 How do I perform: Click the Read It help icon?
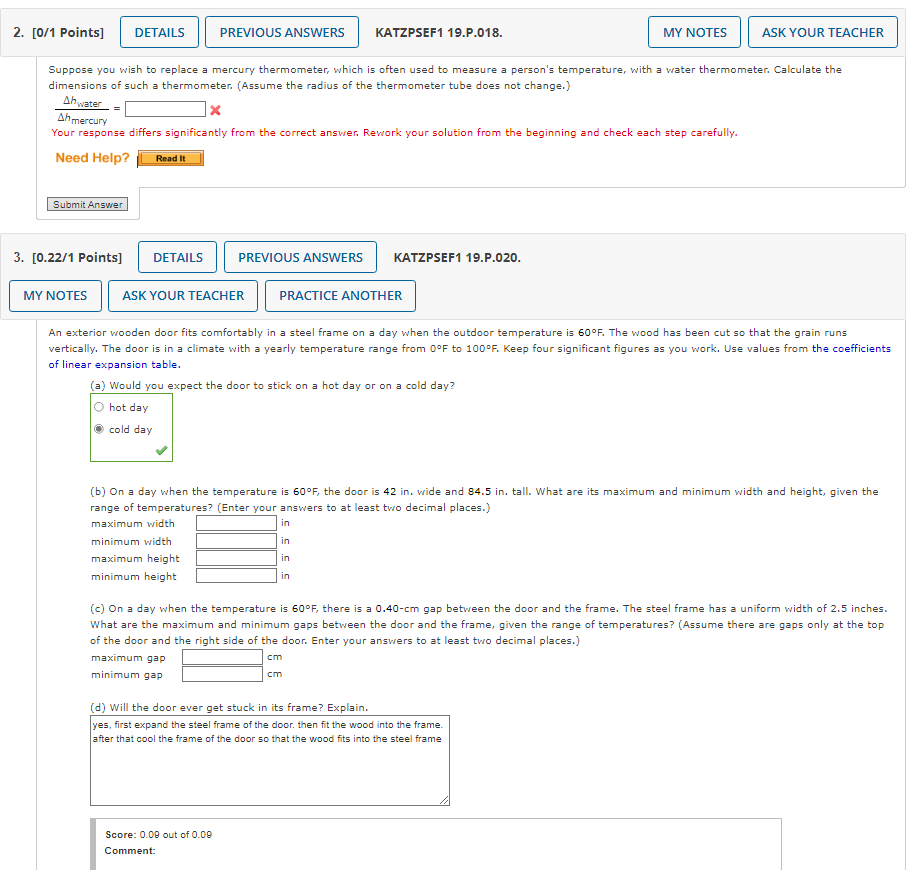point(170,157)
